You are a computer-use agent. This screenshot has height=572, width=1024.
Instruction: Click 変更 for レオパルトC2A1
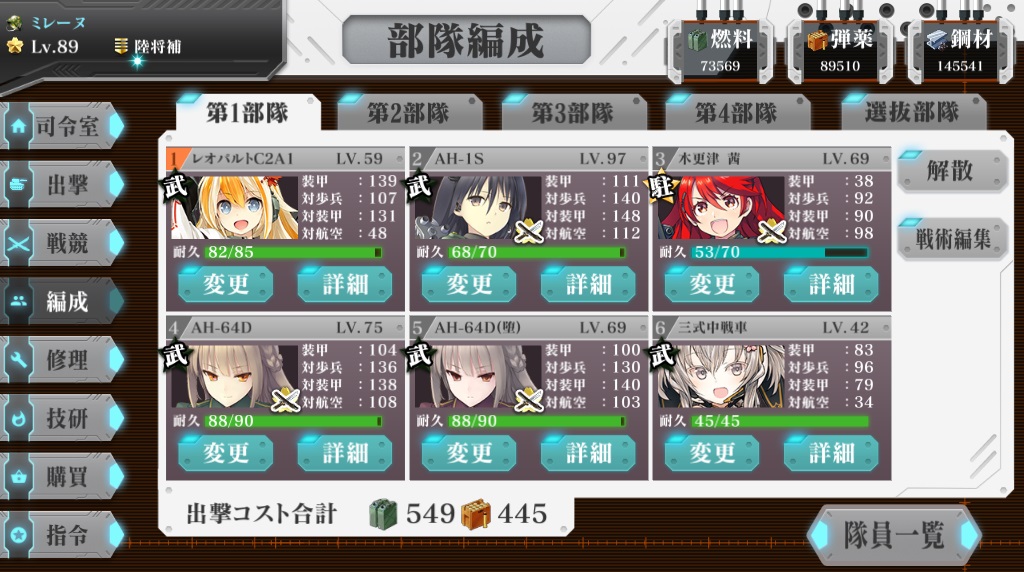(x=225, y=284)
